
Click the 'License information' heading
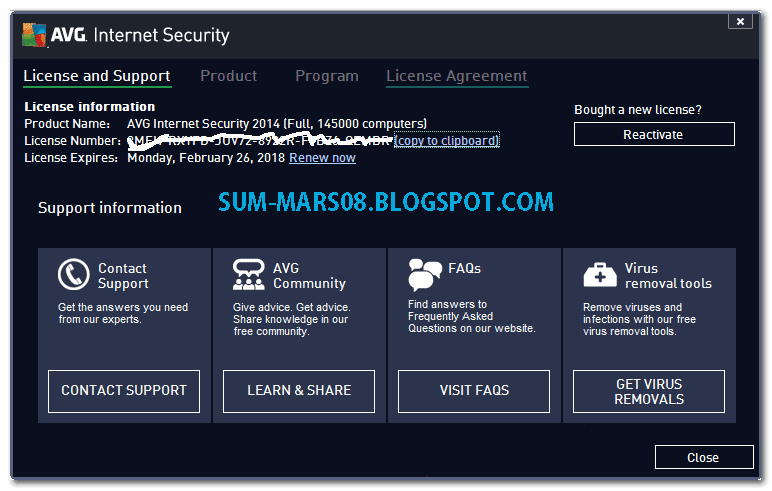coord(90,106)
